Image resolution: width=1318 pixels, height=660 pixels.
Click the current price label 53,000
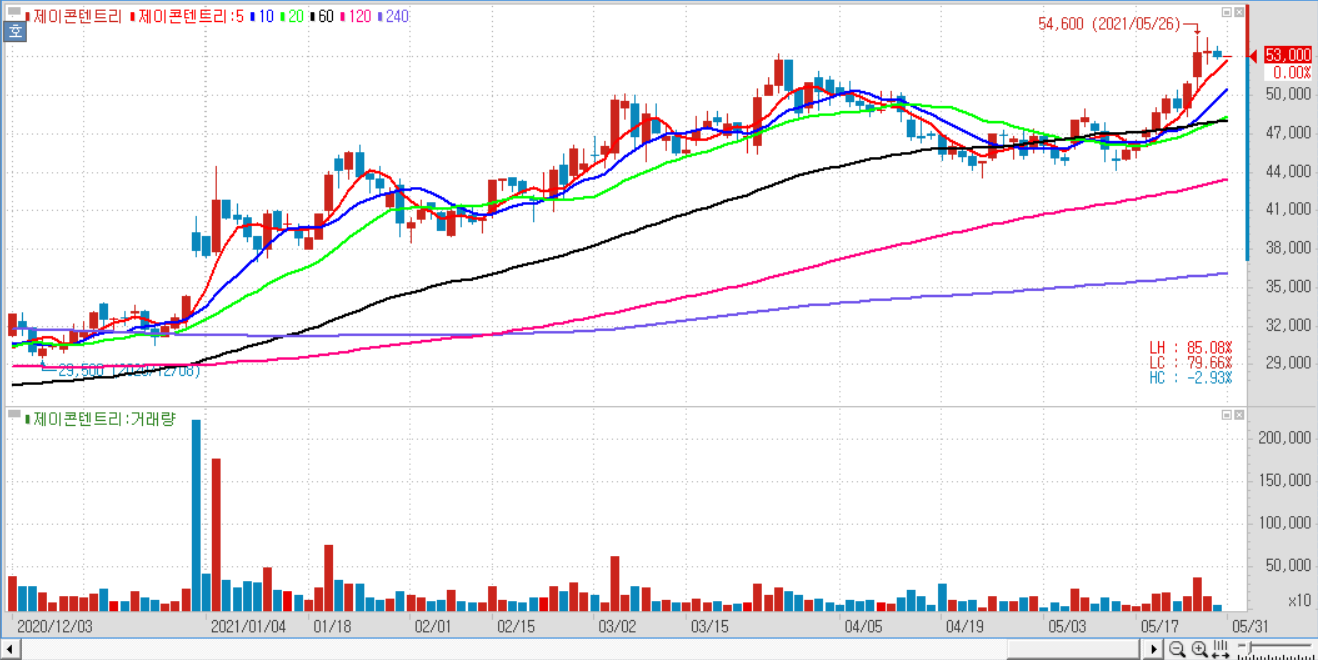pyautogui.click(x=1287, y=55)
